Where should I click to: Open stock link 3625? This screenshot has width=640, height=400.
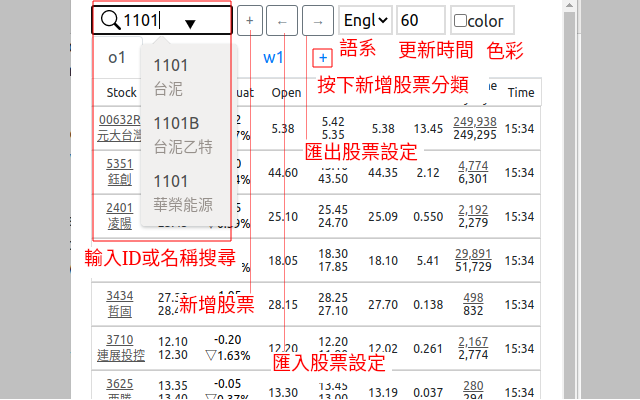click(120, 384)
